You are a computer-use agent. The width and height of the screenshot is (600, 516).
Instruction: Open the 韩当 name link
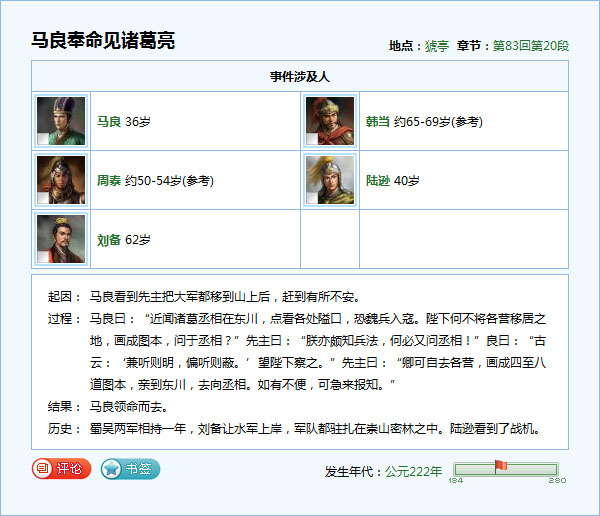click(377, 121)
